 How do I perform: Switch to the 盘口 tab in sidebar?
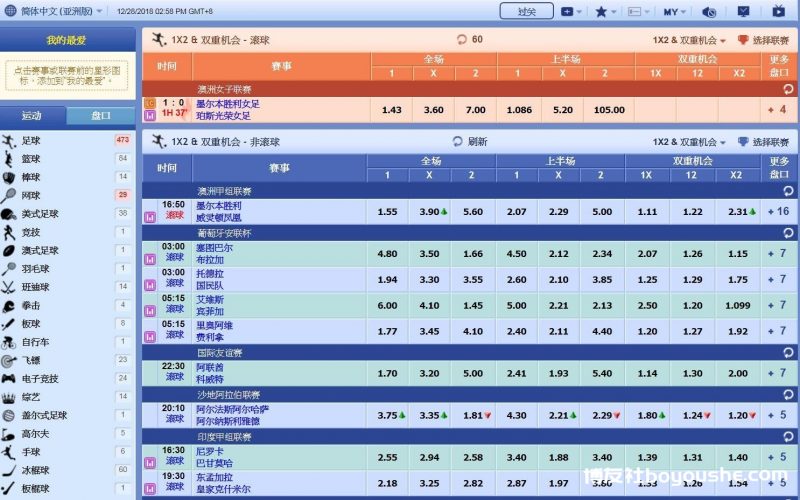[x=101, y=115]
